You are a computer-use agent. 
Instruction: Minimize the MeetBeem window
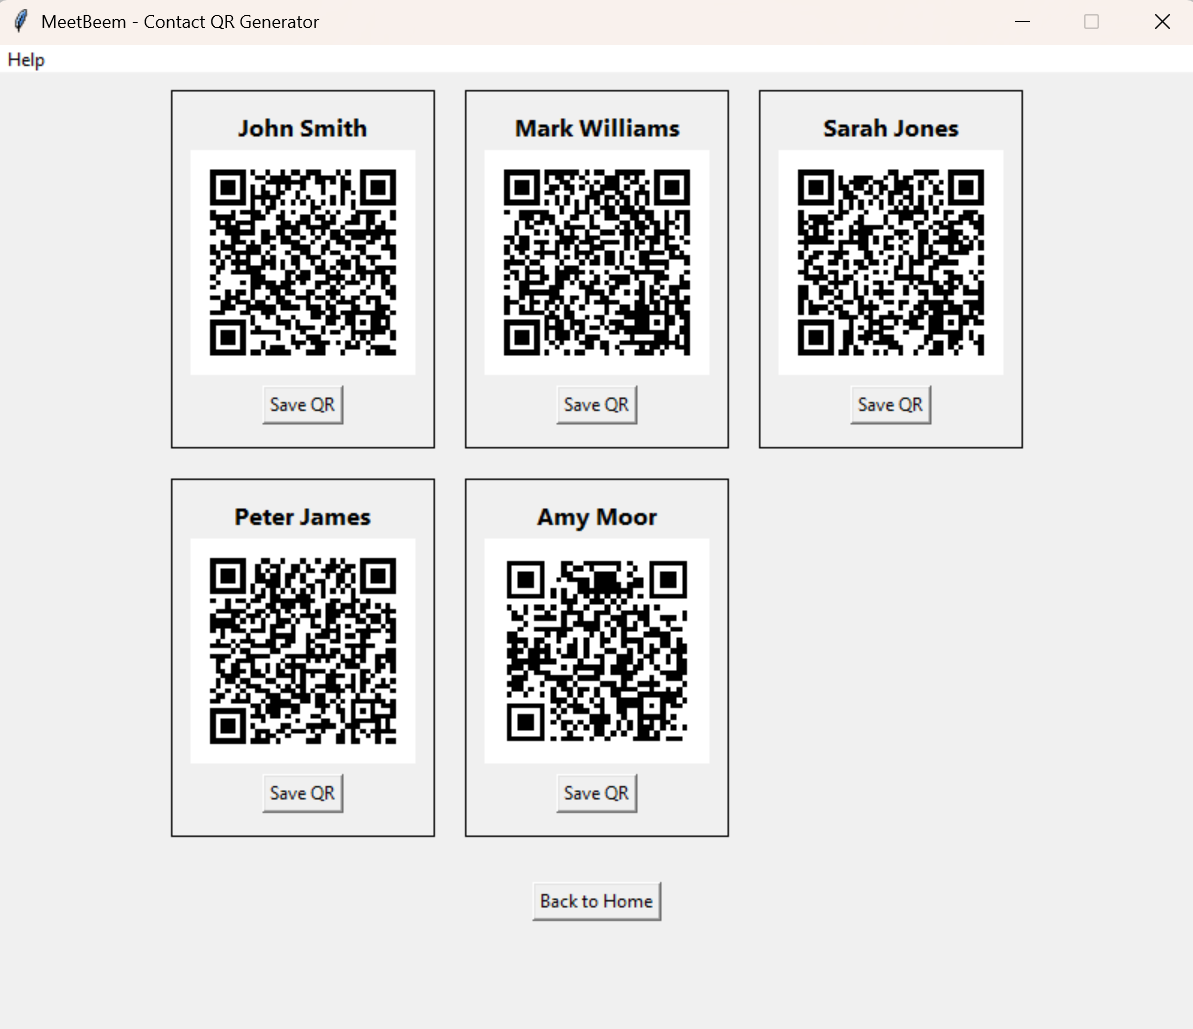(1023, 22)
